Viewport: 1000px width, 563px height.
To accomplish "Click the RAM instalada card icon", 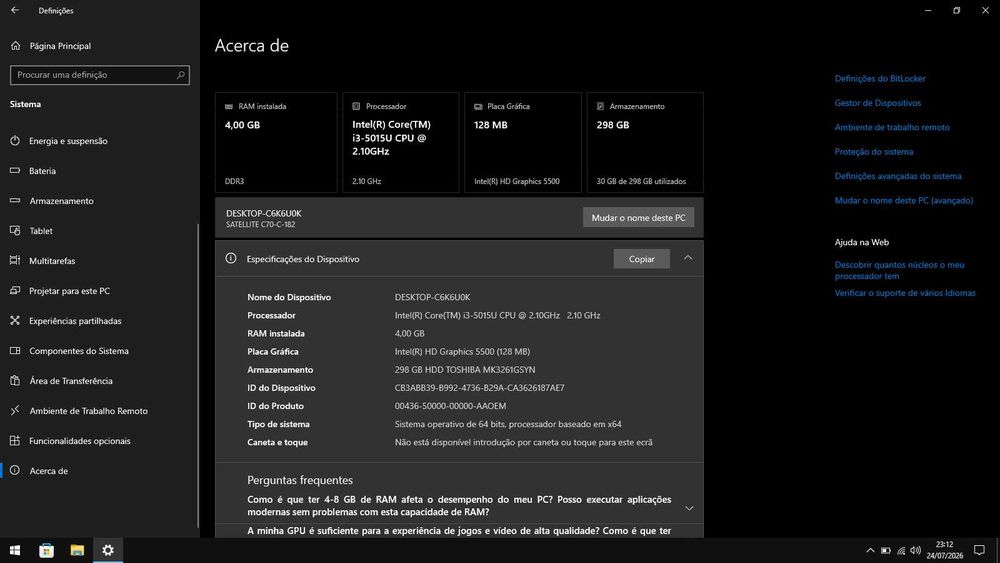I will (x=229, y=106).
